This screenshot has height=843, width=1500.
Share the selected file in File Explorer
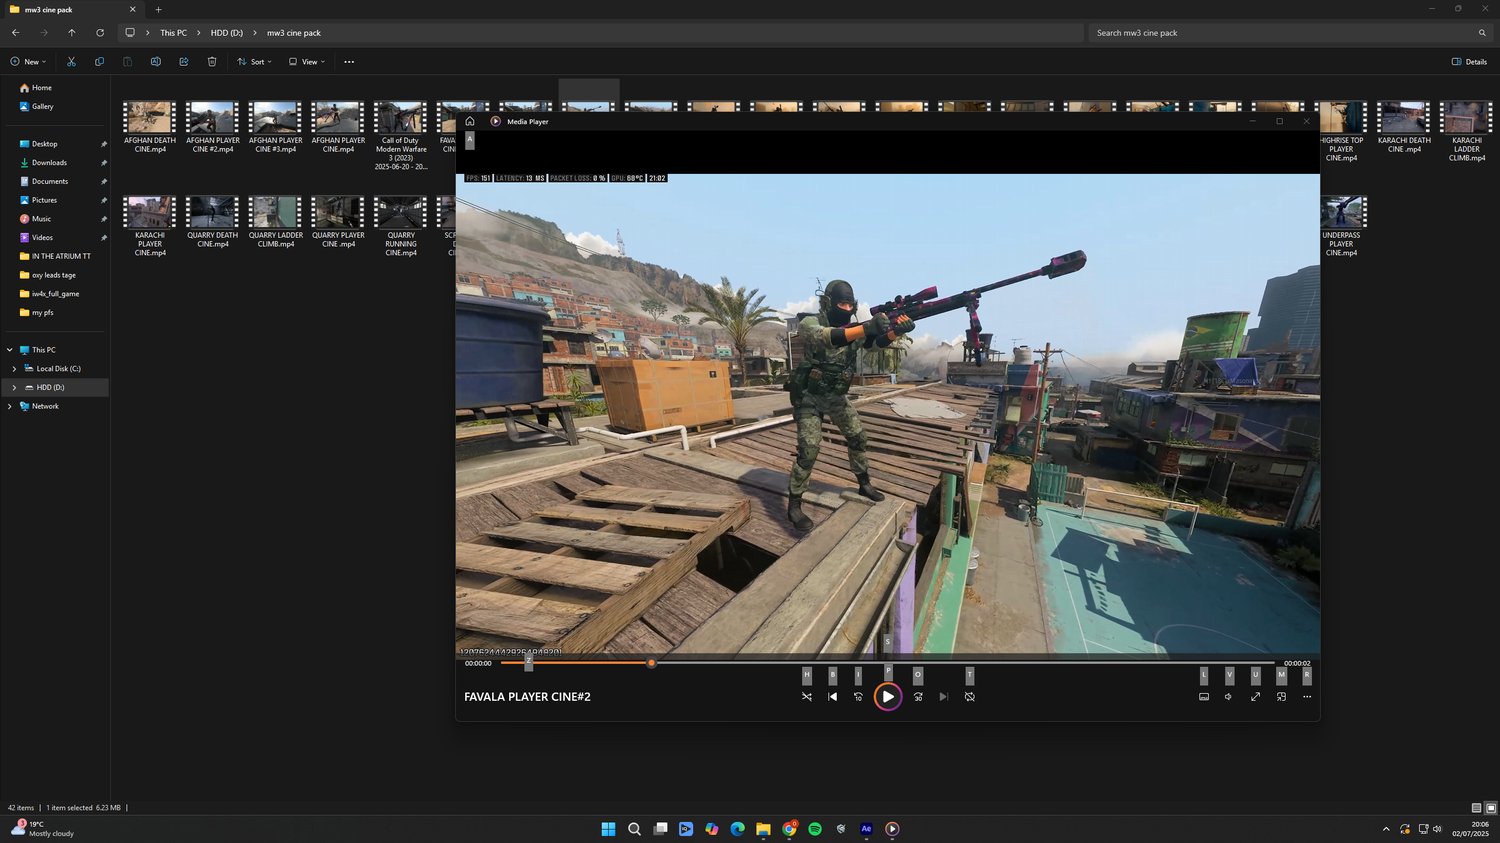tap(184, 62)
